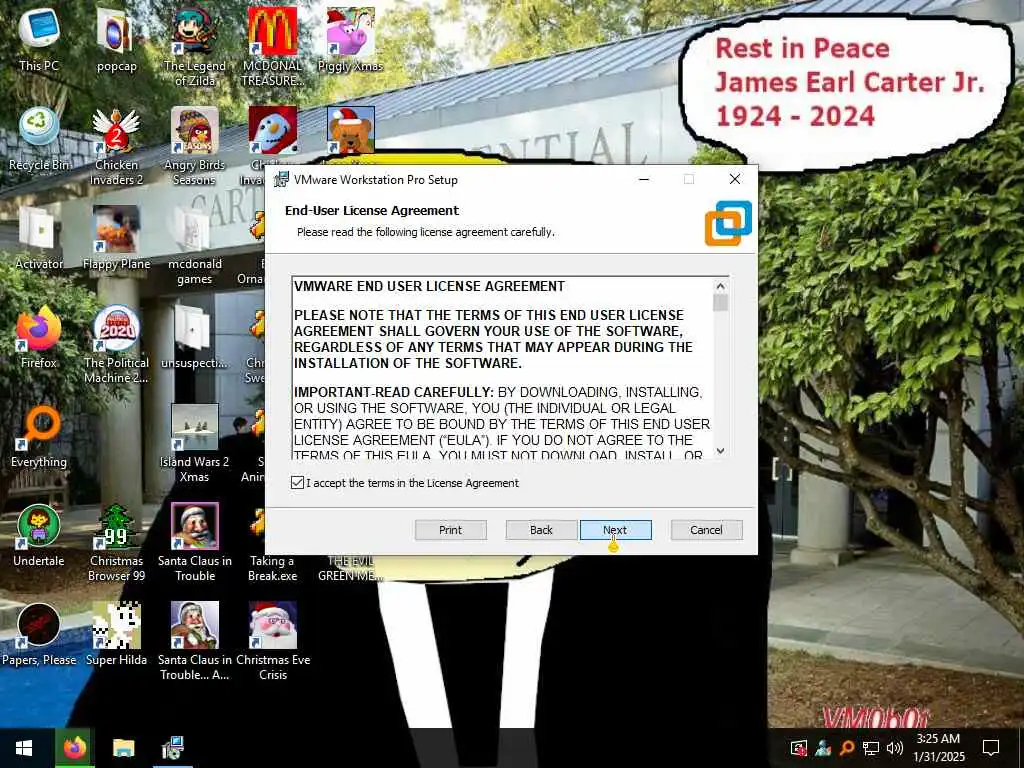Click Print to print the license
Screen dimensions: 1024x768
click(450, 530)
